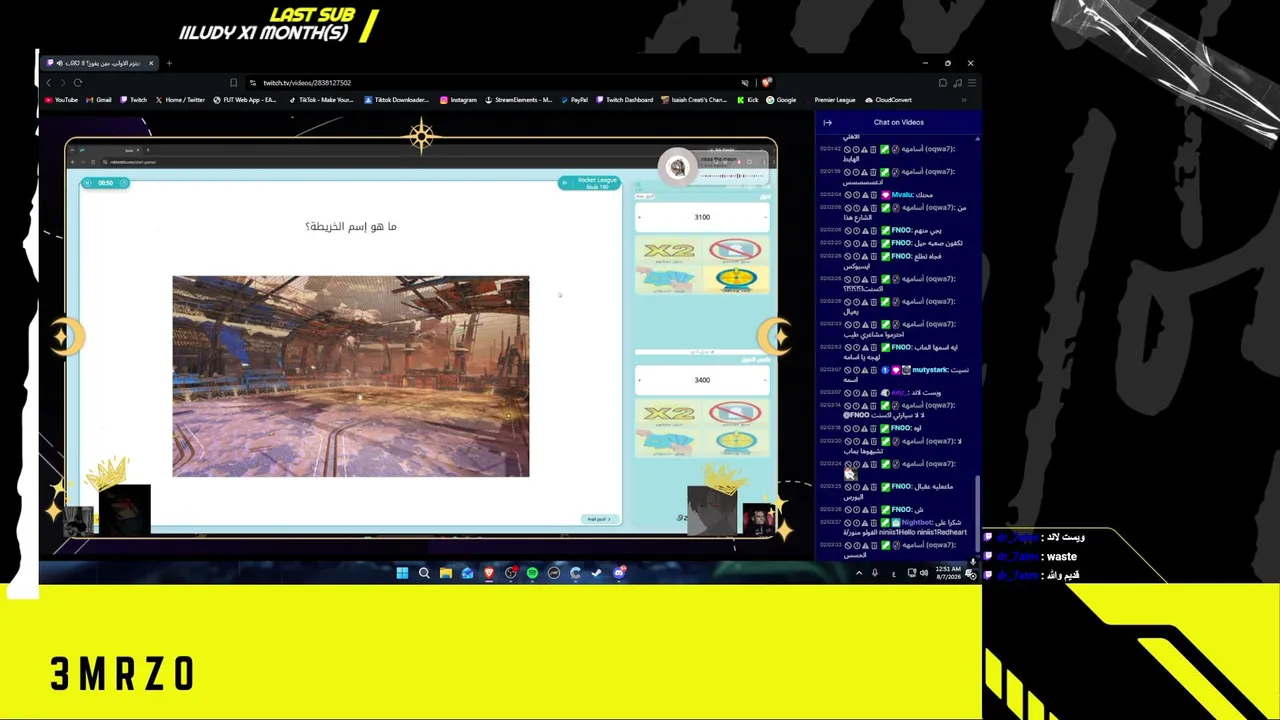Click the Mvalu username in chat
1280x720 pixels.
click(x=903, y=195)
